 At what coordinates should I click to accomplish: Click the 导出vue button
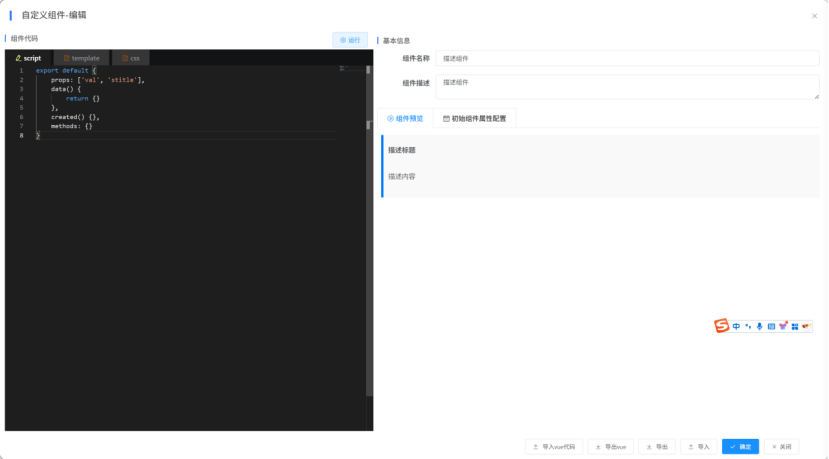[610, 446]
